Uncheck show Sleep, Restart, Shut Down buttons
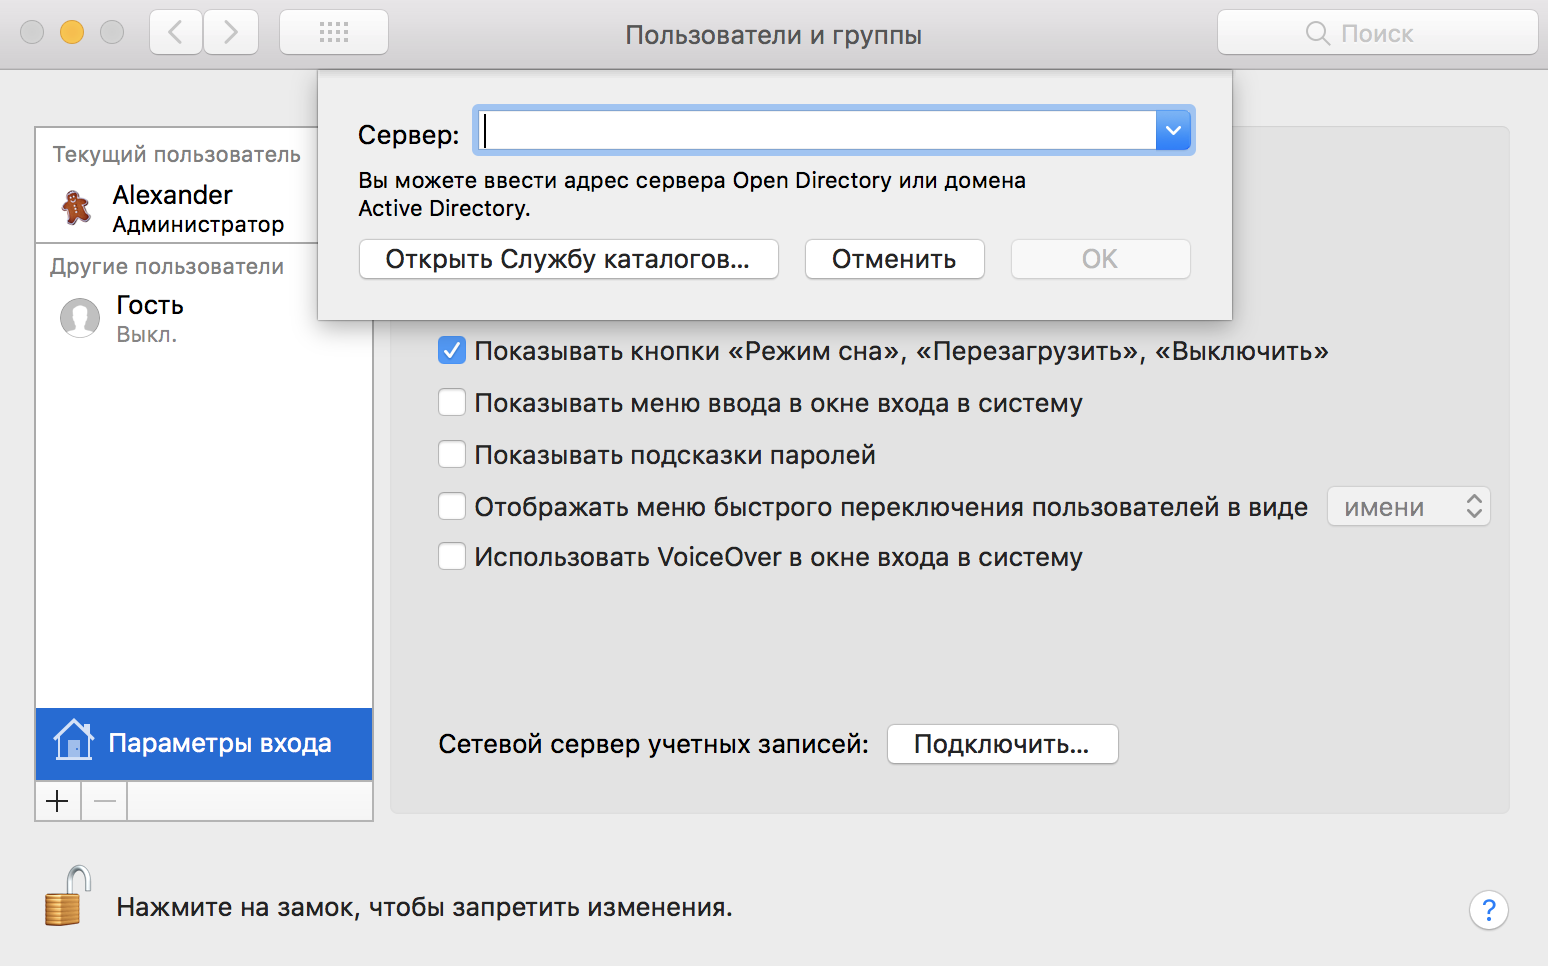The image size is (1548, 966). pos(452,351)
